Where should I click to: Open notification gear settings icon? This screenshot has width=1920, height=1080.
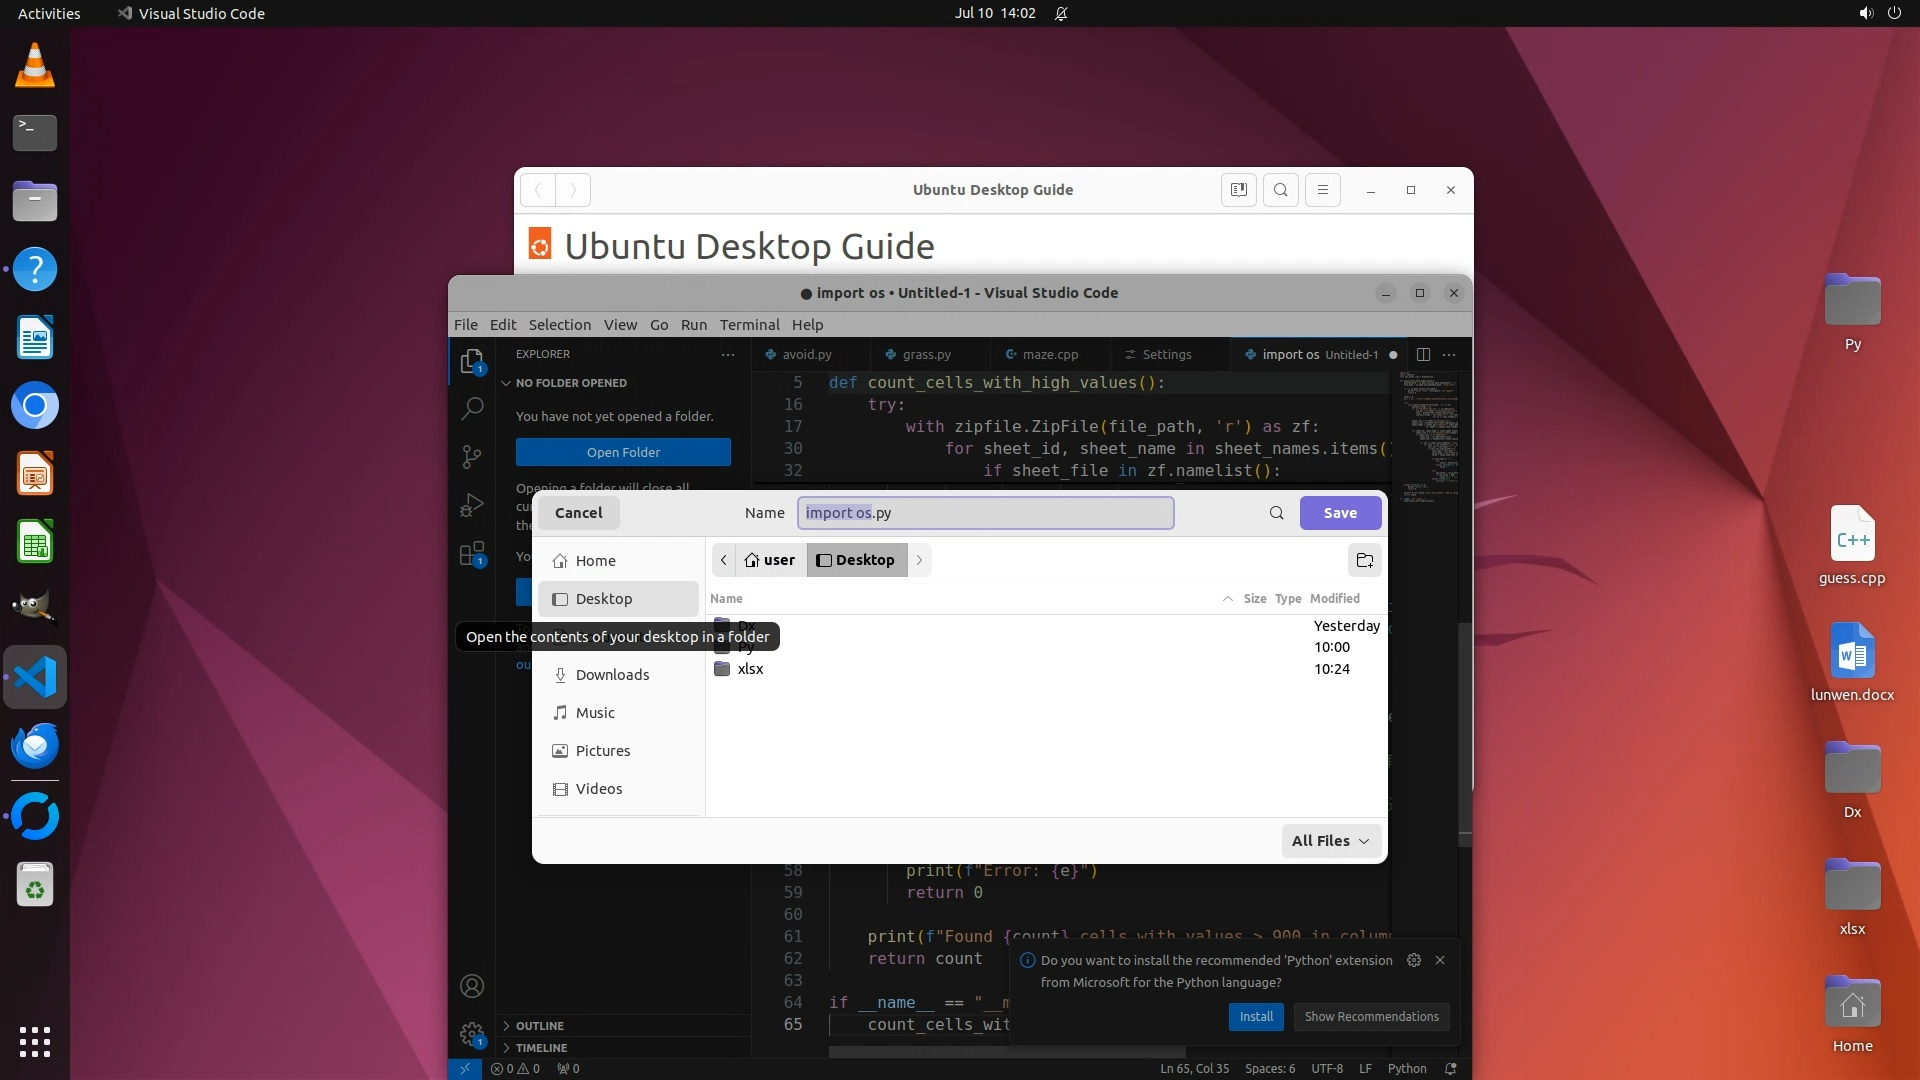(x=1413, y=960)
